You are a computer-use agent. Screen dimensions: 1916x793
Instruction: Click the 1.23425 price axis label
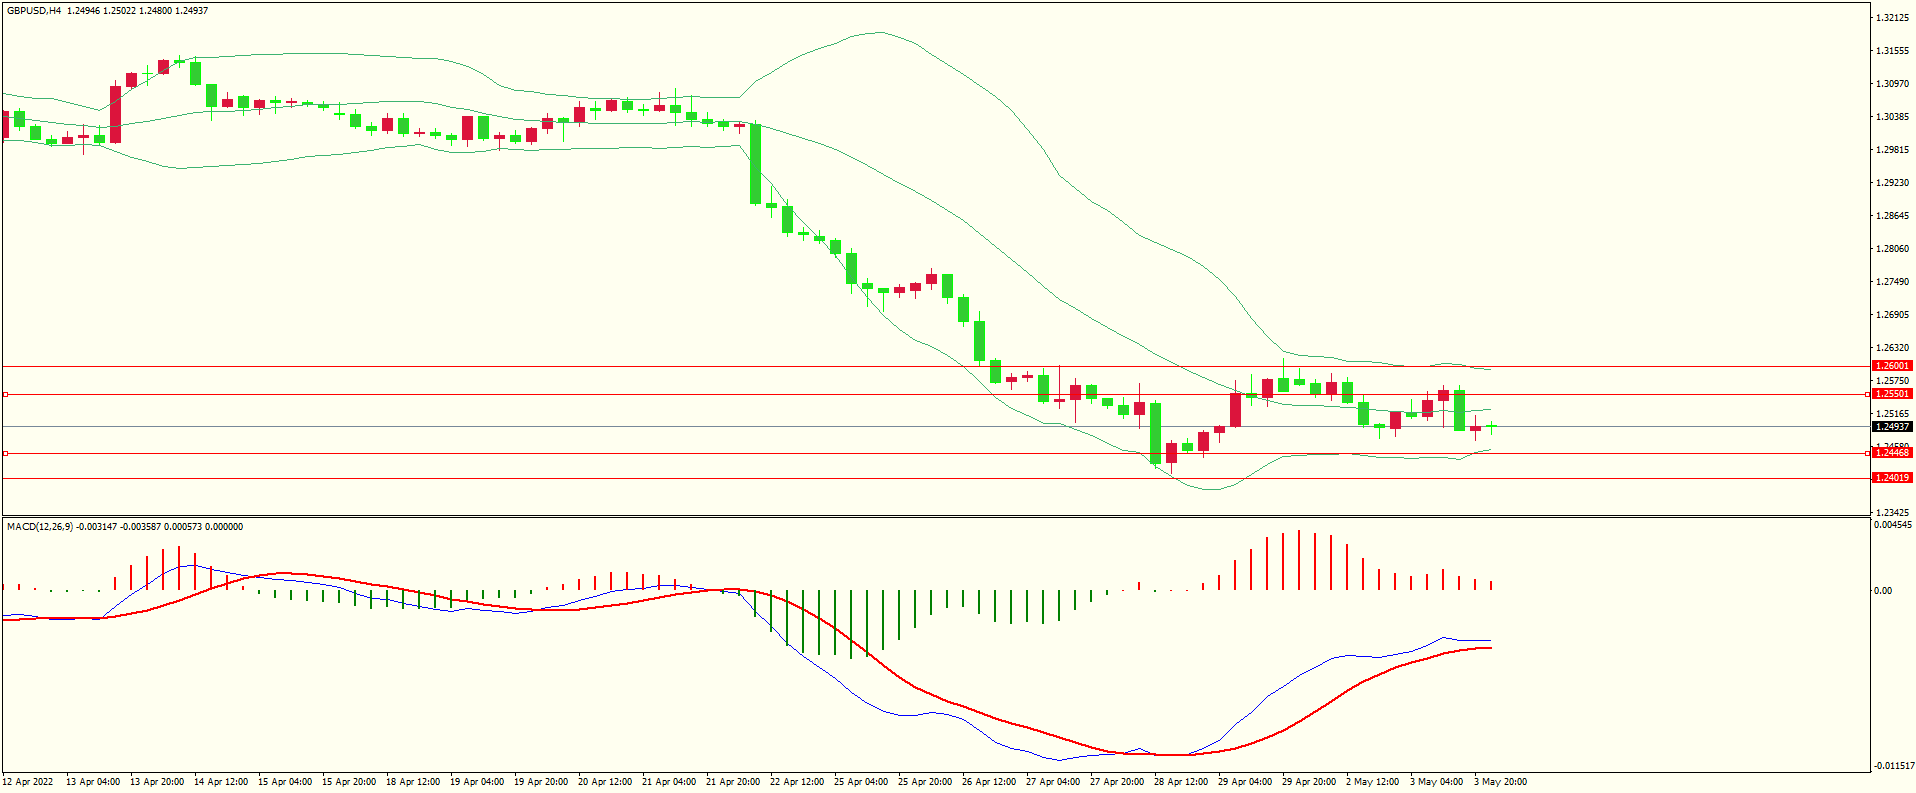(x=1892, y=513)
